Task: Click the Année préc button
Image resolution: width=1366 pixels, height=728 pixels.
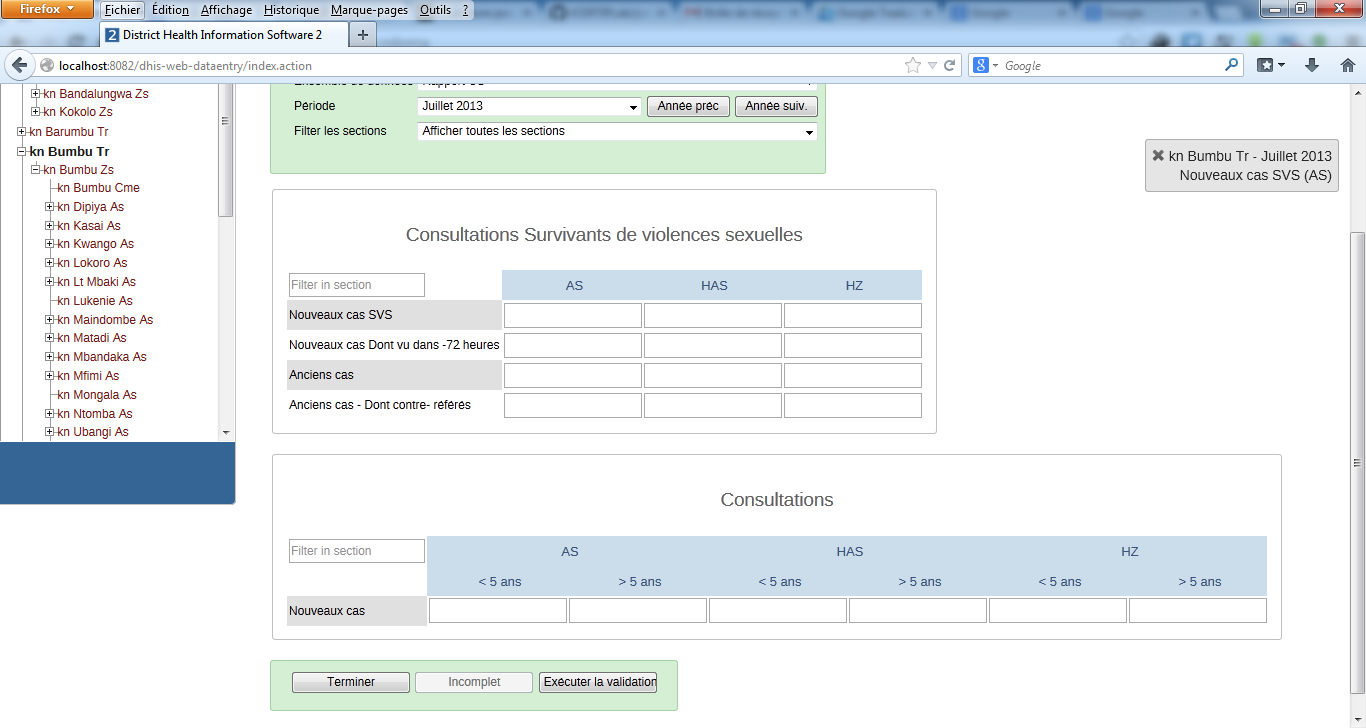Action: point(688,106)
